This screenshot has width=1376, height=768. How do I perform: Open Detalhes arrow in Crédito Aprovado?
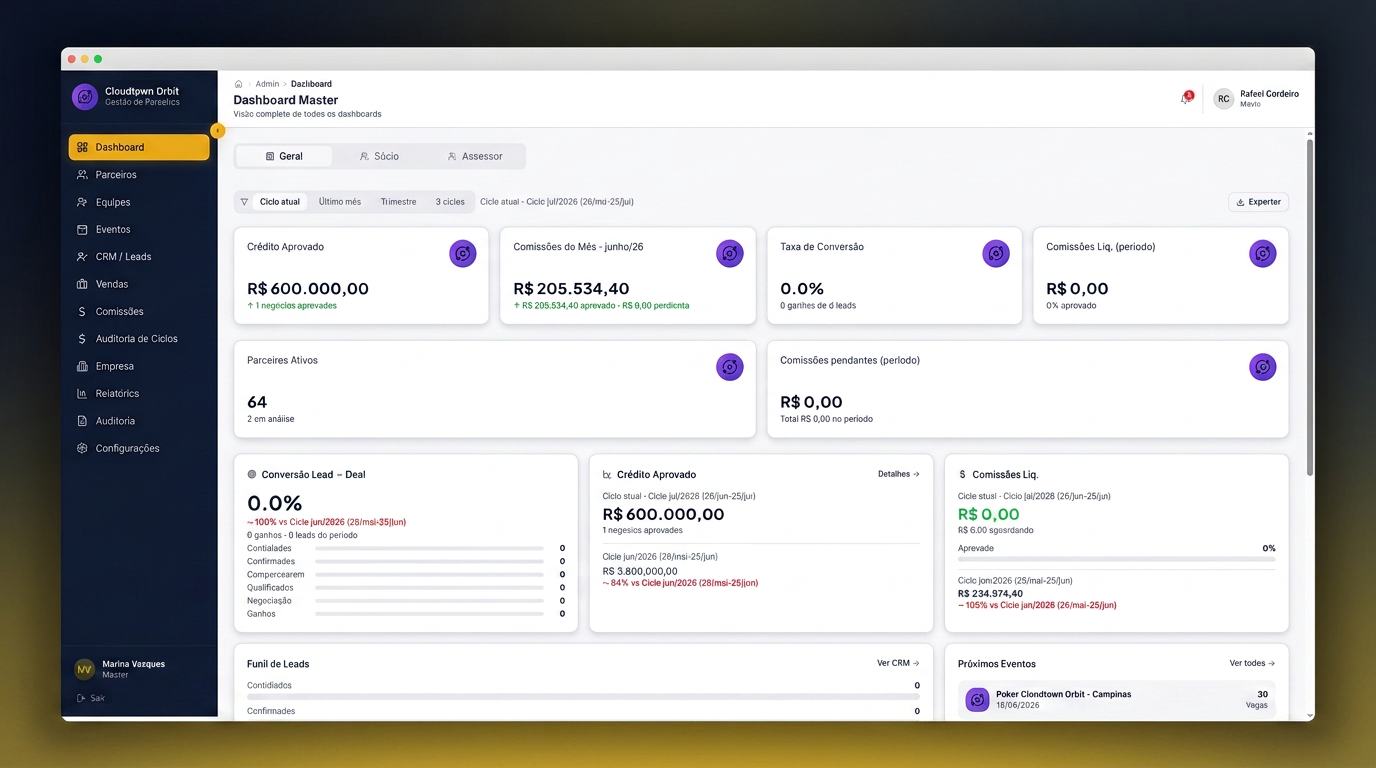click(899, 474)
